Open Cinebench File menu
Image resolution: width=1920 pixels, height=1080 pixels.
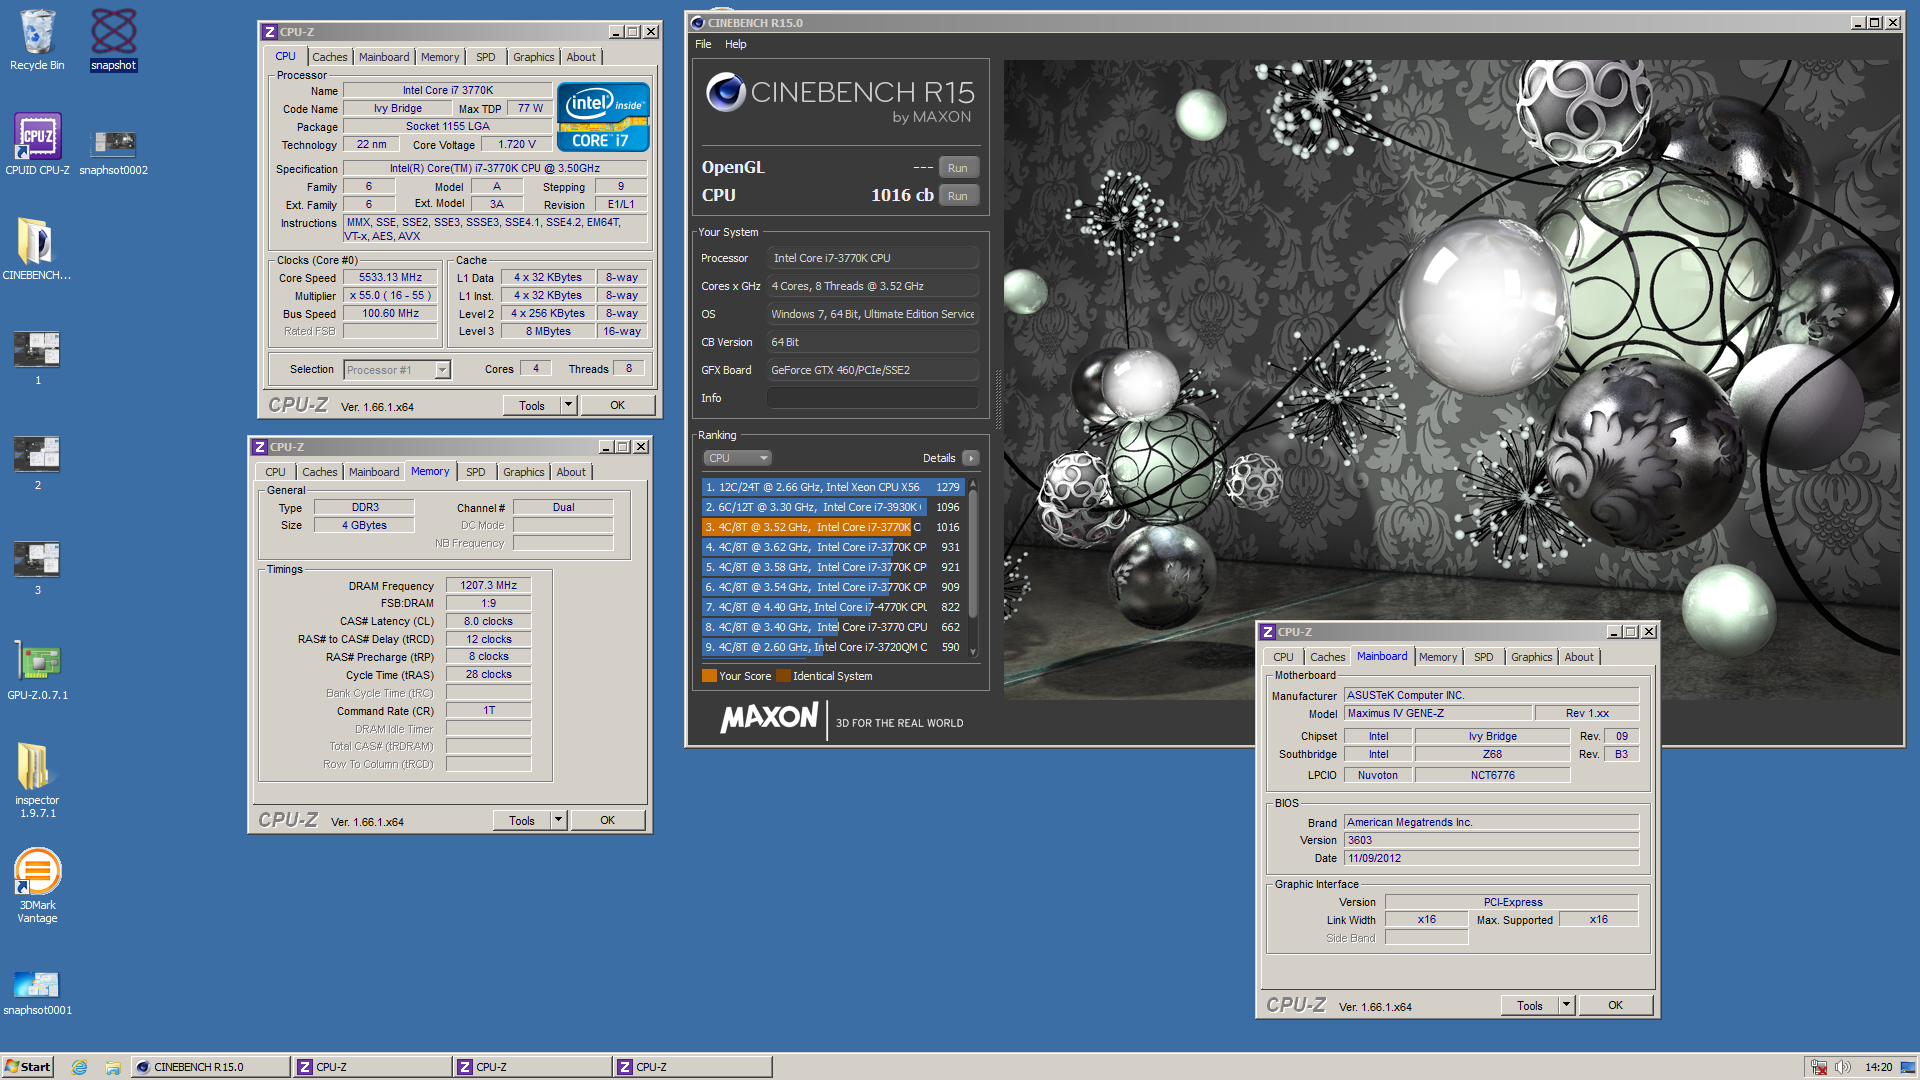(x=703, y=44)
